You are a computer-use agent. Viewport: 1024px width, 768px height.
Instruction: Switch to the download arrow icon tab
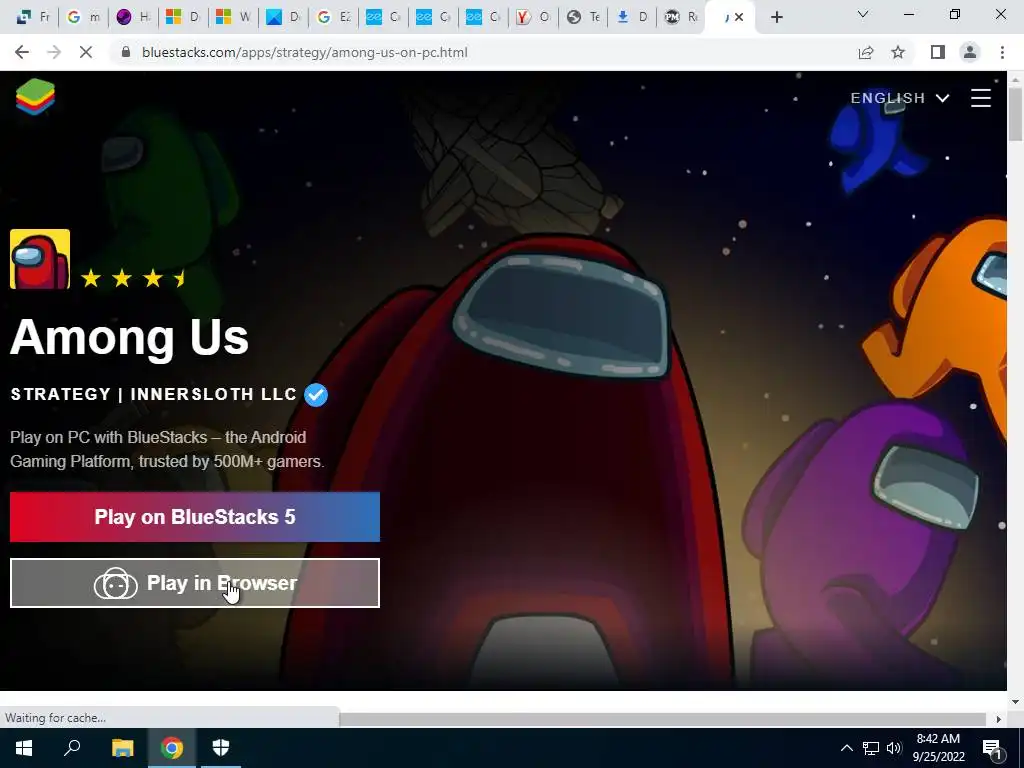632,17
